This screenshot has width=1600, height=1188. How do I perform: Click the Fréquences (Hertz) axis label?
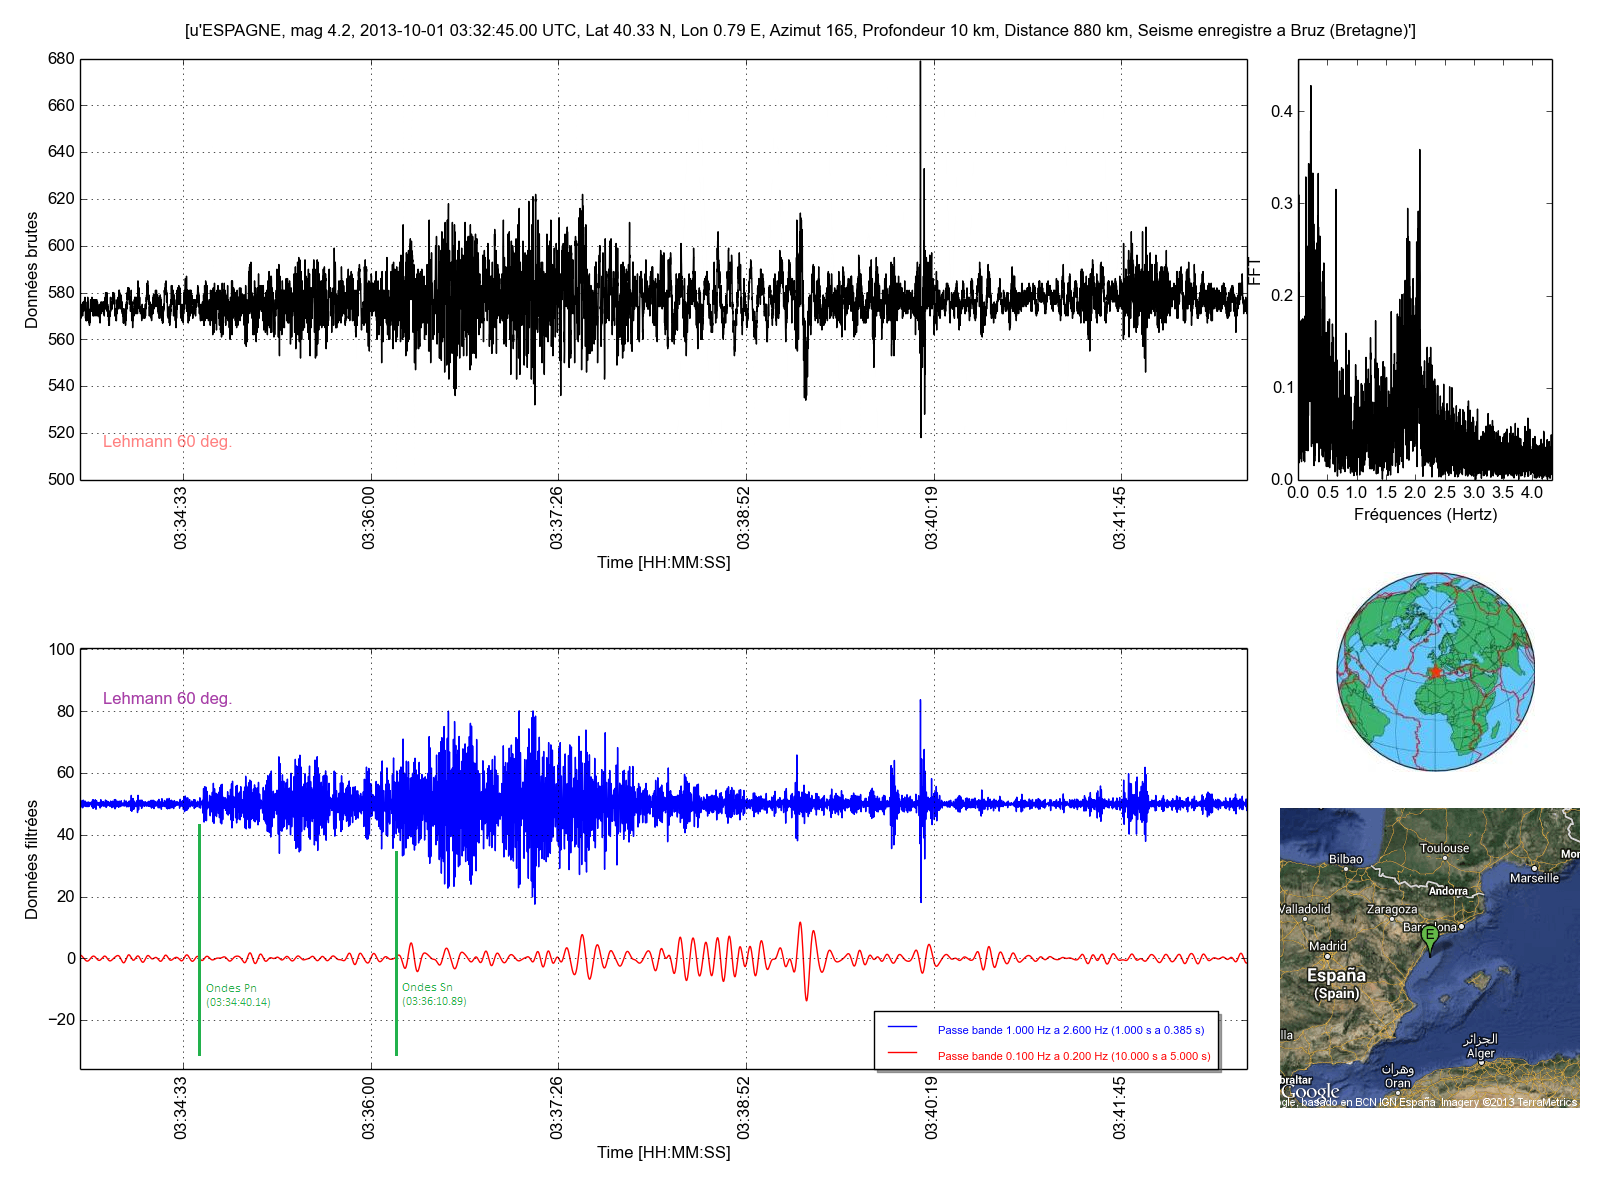pyautogui.click(x=1425, y=515)
